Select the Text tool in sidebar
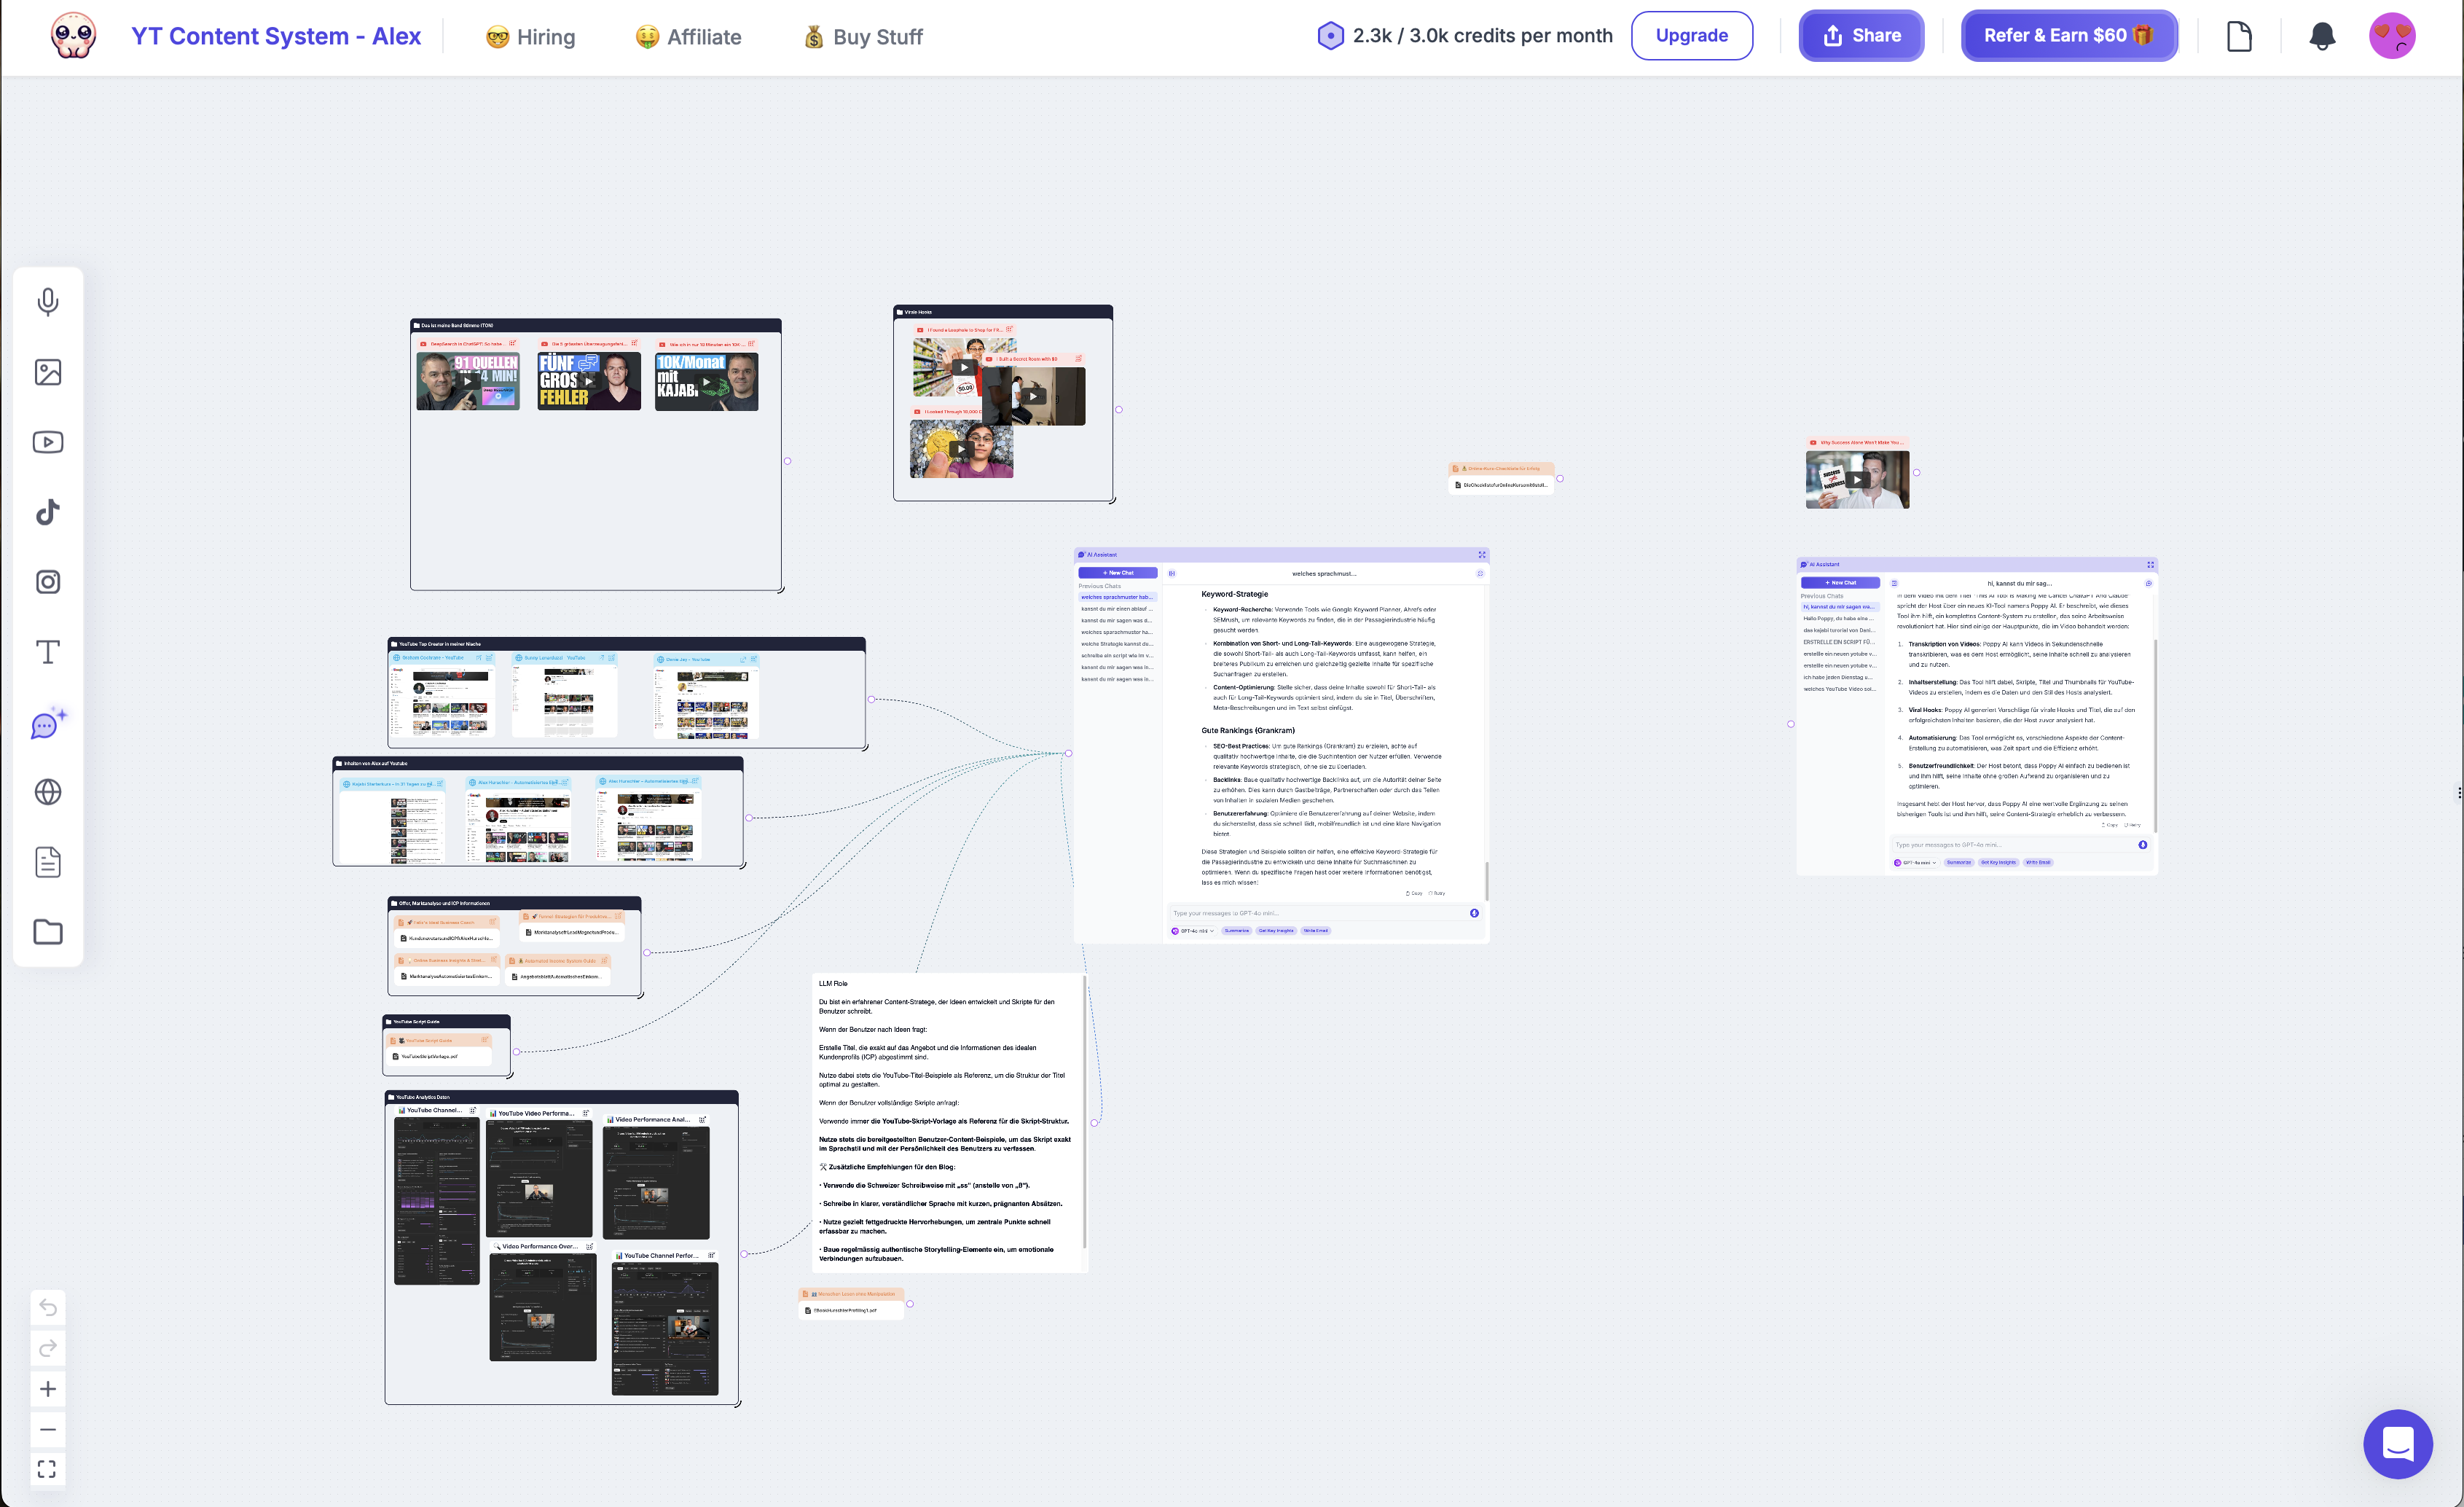2464x1507 pixels. pyautogui.click(x=47, y=652)
